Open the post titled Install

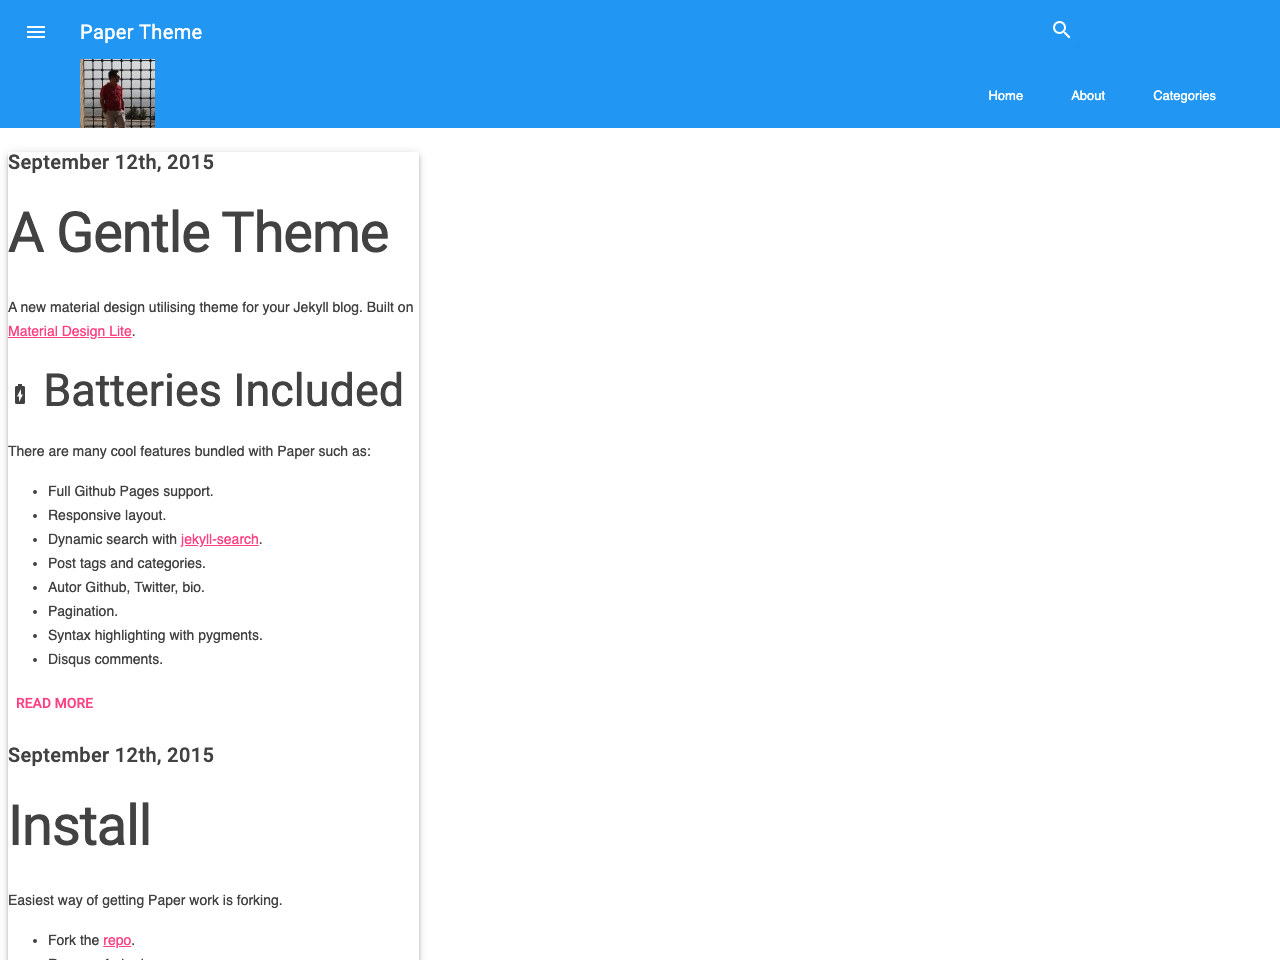tap(80, 826)
